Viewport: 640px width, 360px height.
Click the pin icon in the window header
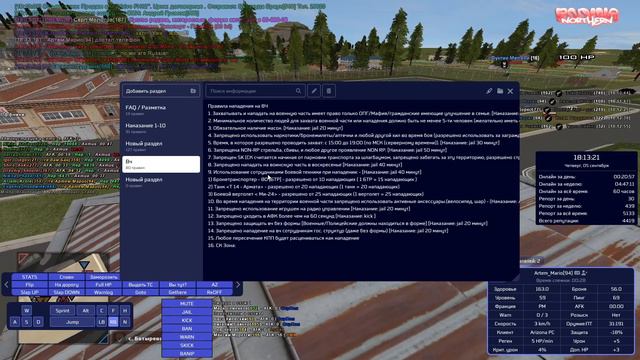click(x=489, y=91)
